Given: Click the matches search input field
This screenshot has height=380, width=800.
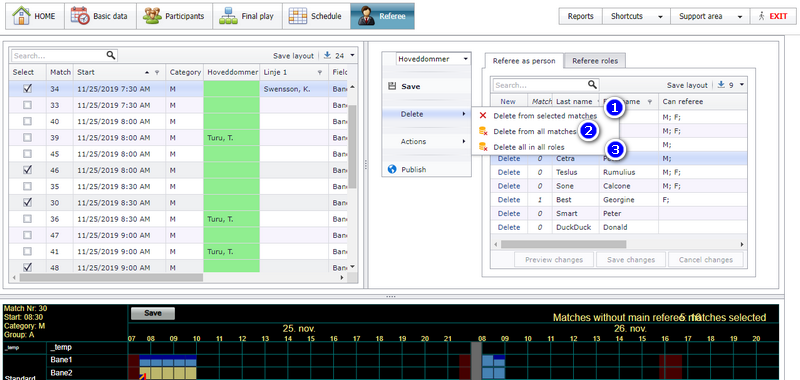Looking at the screenshot, I should pos(59,55).
